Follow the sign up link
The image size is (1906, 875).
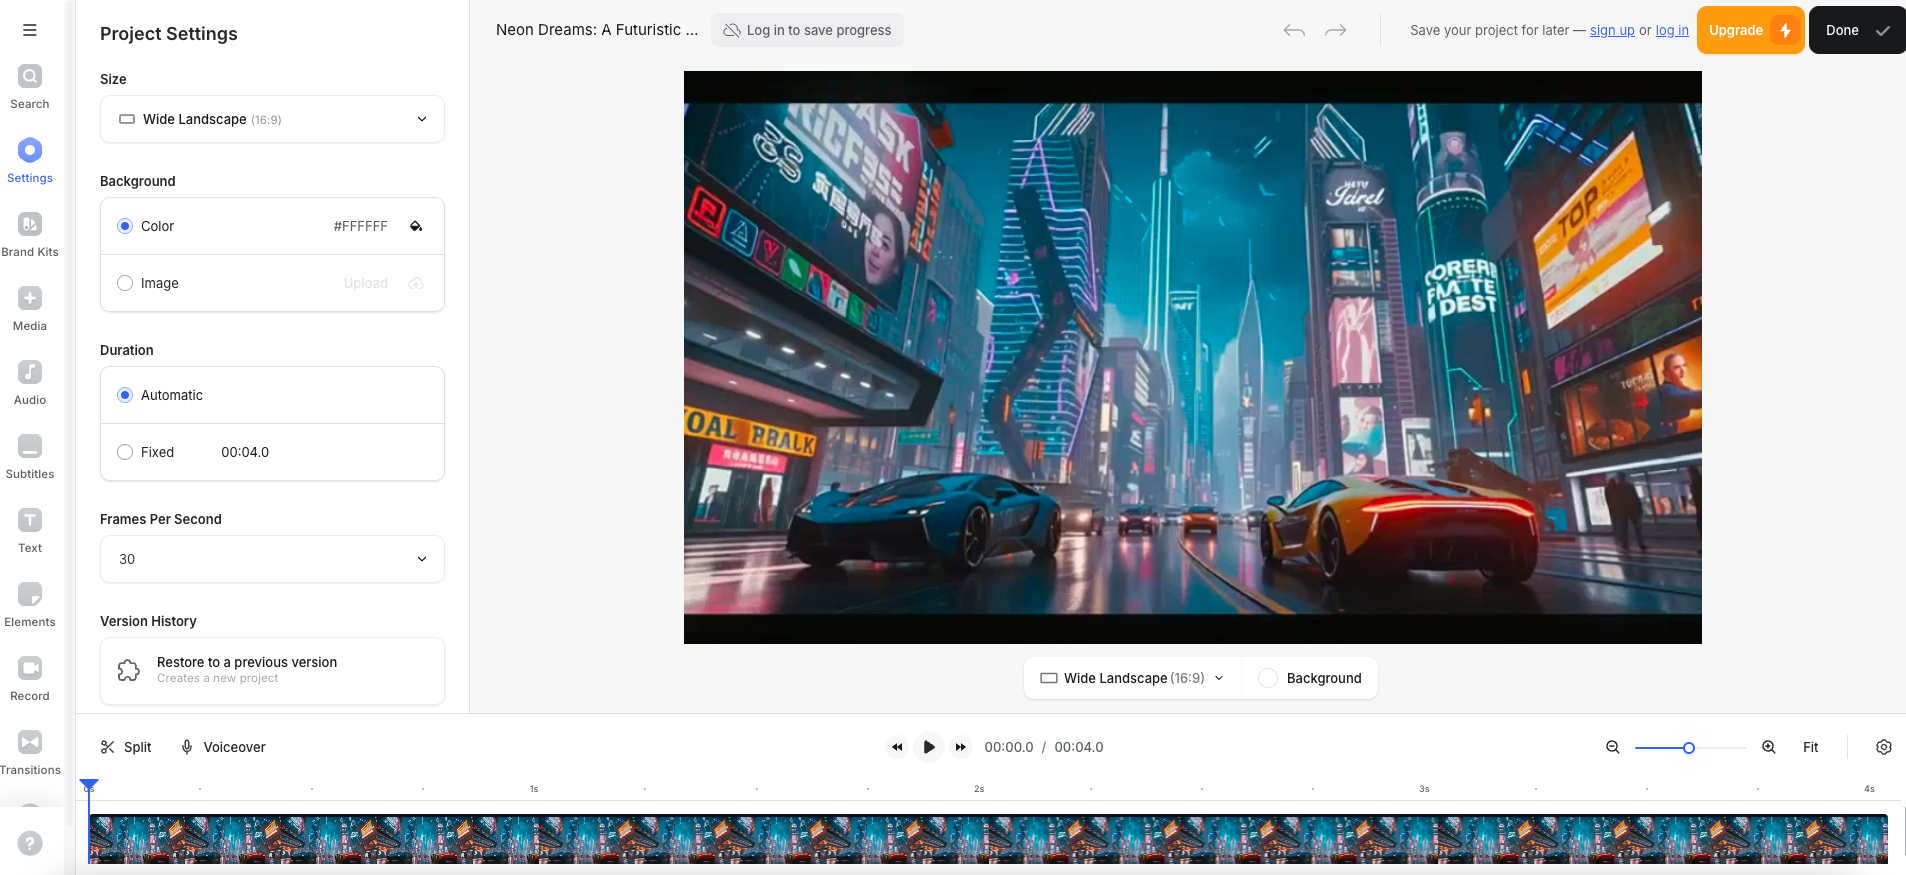pyautogui.click(x=1612, y=30)
